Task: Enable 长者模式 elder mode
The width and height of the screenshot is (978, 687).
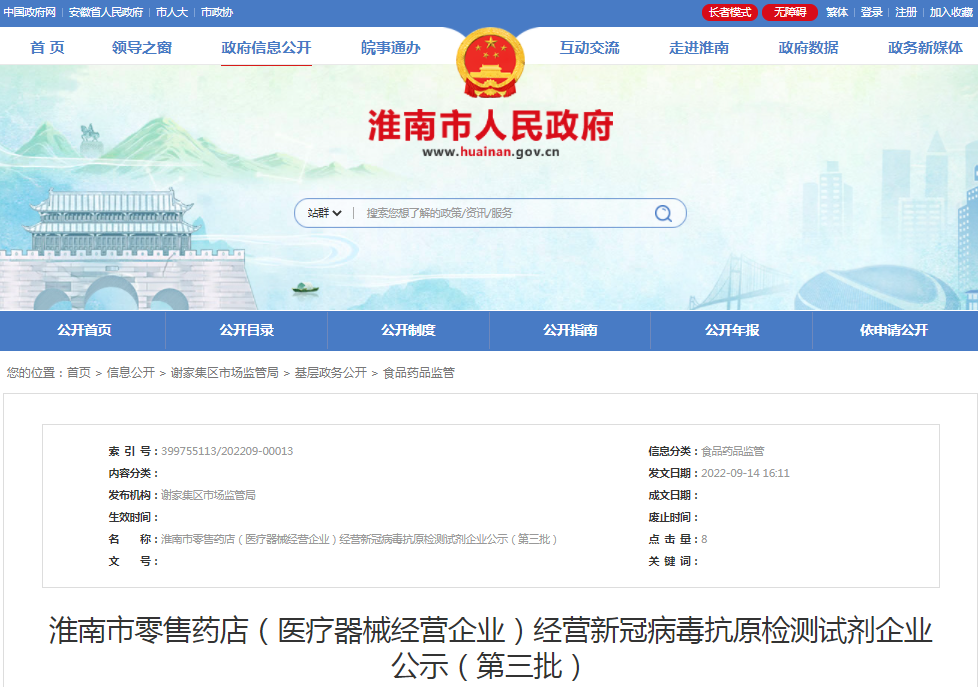Action: 729,13
